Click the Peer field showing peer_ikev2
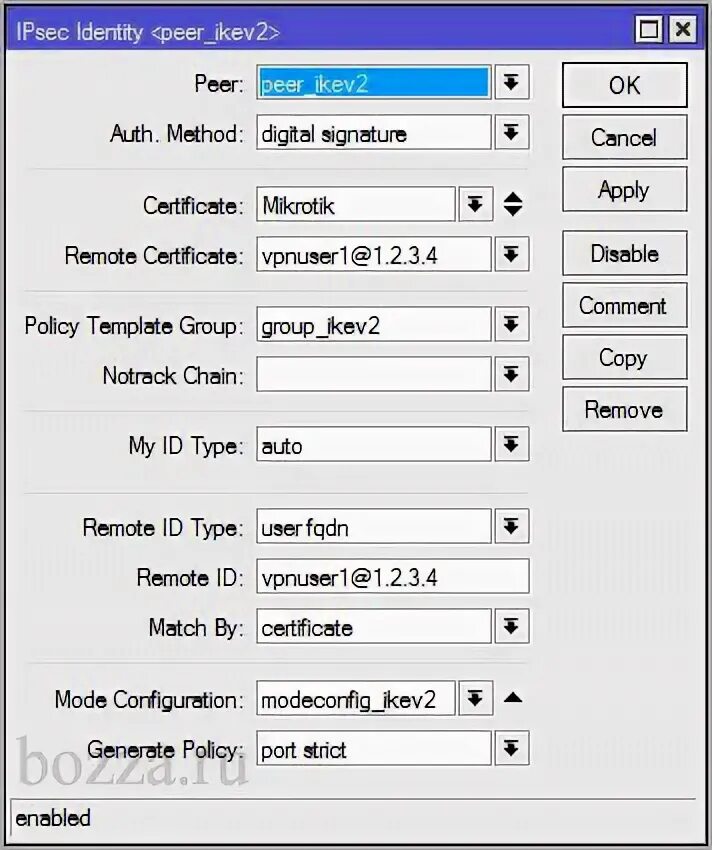The height and width of the screenshot is (850, 712). click(374, 82)
